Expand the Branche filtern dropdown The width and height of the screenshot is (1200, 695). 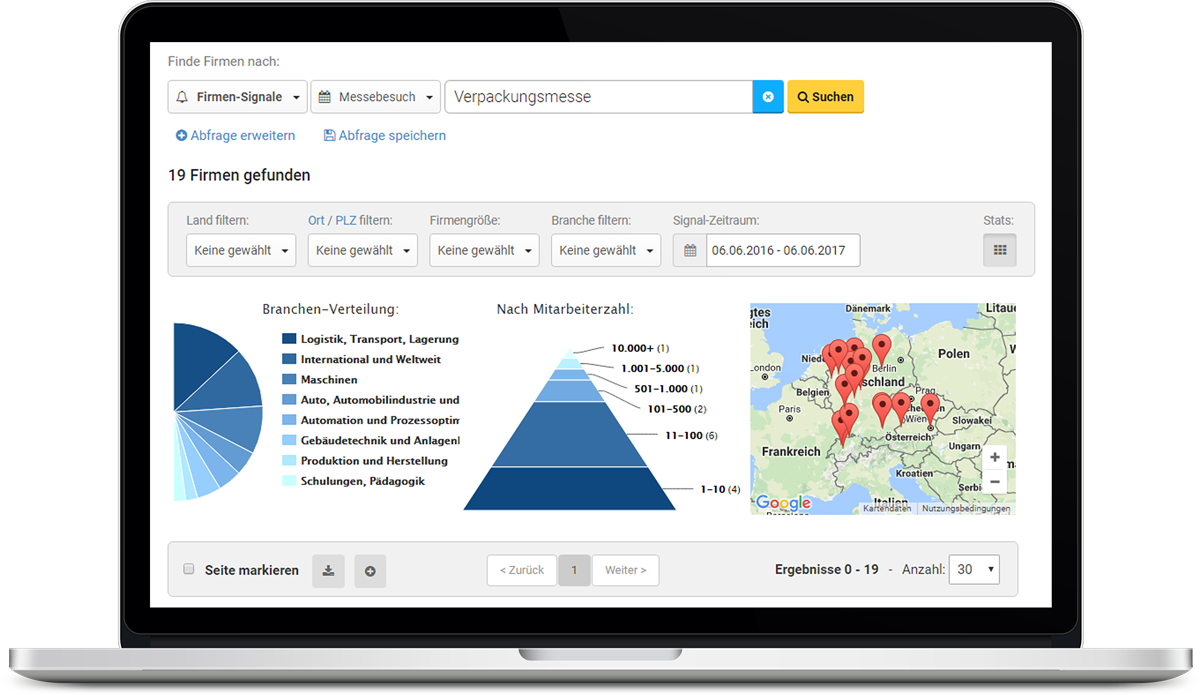(x=605, y=250)
